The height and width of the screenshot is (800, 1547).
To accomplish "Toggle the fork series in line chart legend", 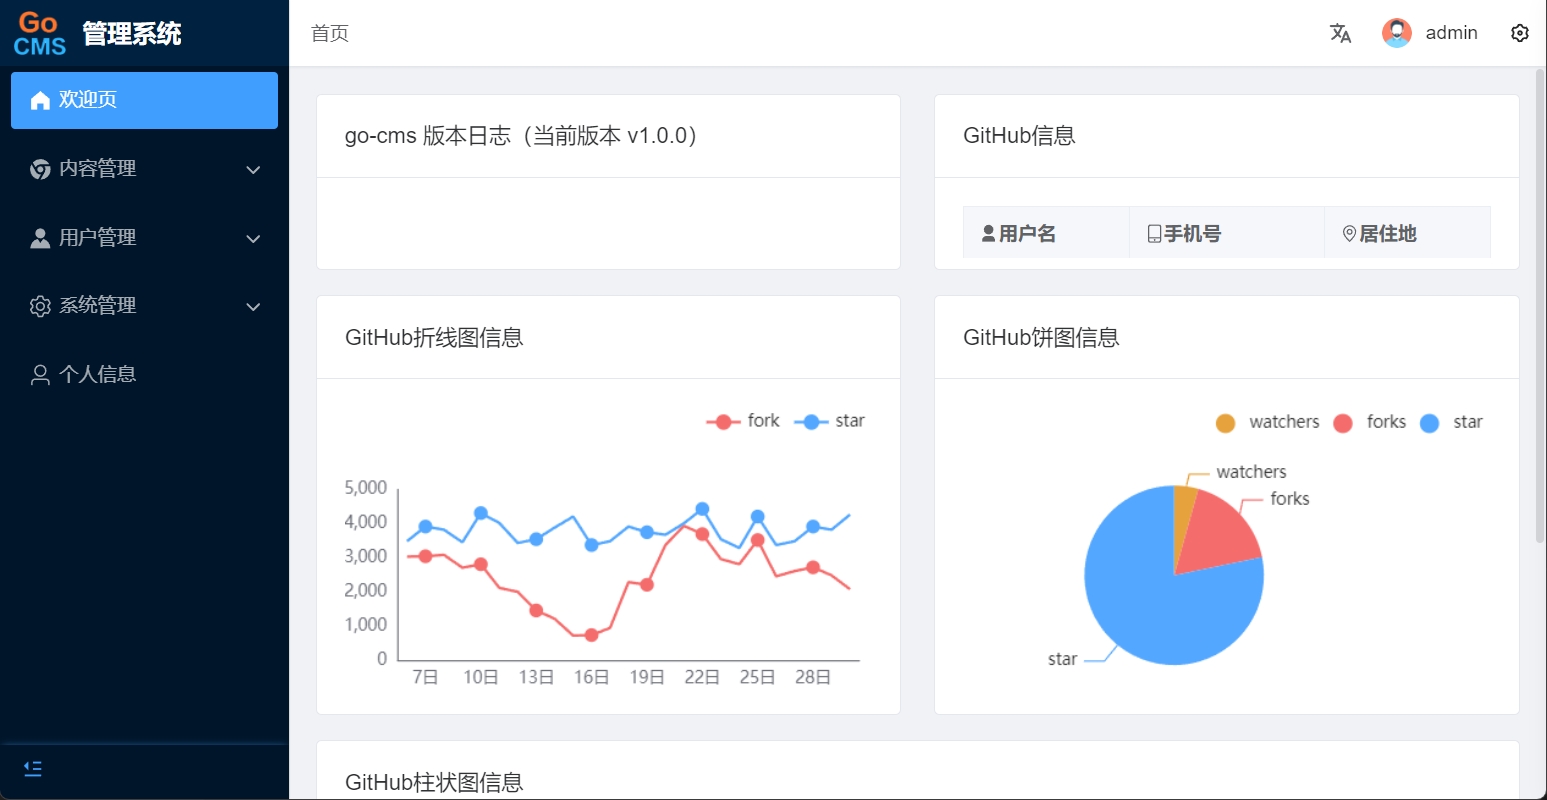I will [743, 421].
